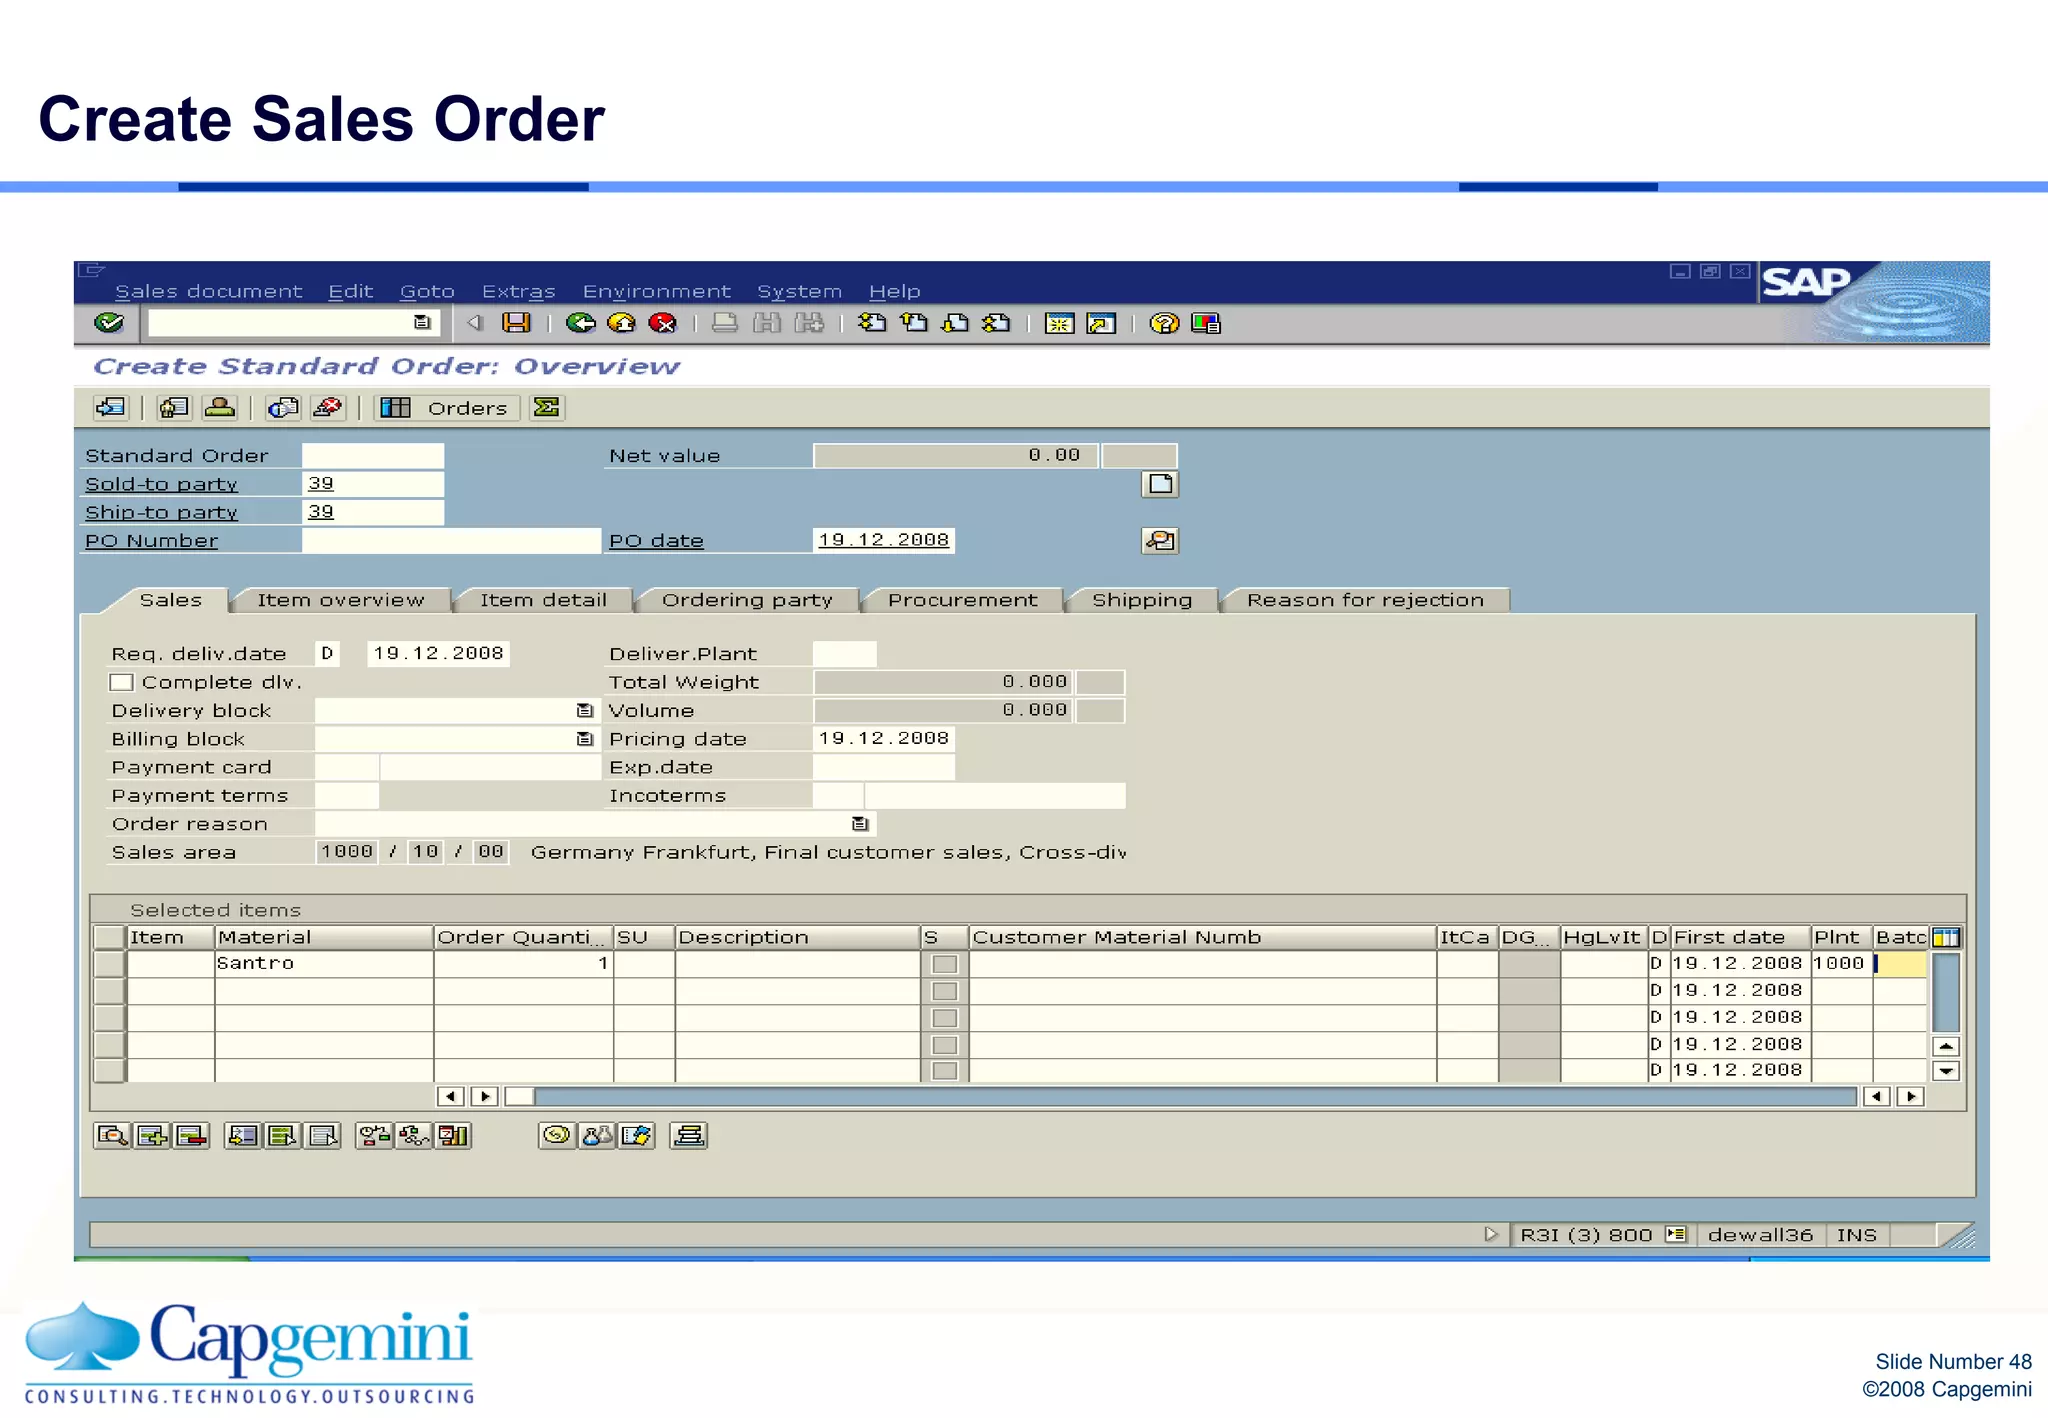Image resolution: width=2048 pixels, height=1418 pixels.
Task: Click the PO Number link label
Action: (x=151, y=541)
